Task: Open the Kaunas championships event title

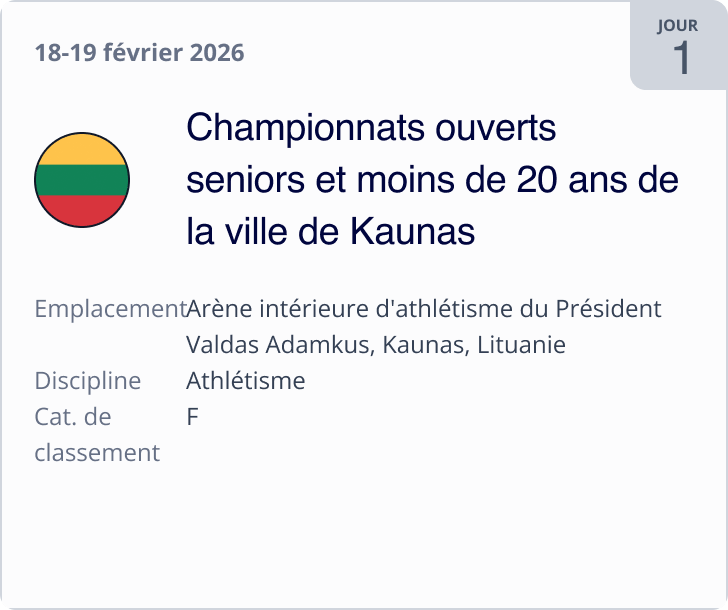Action: click(432, 180)
